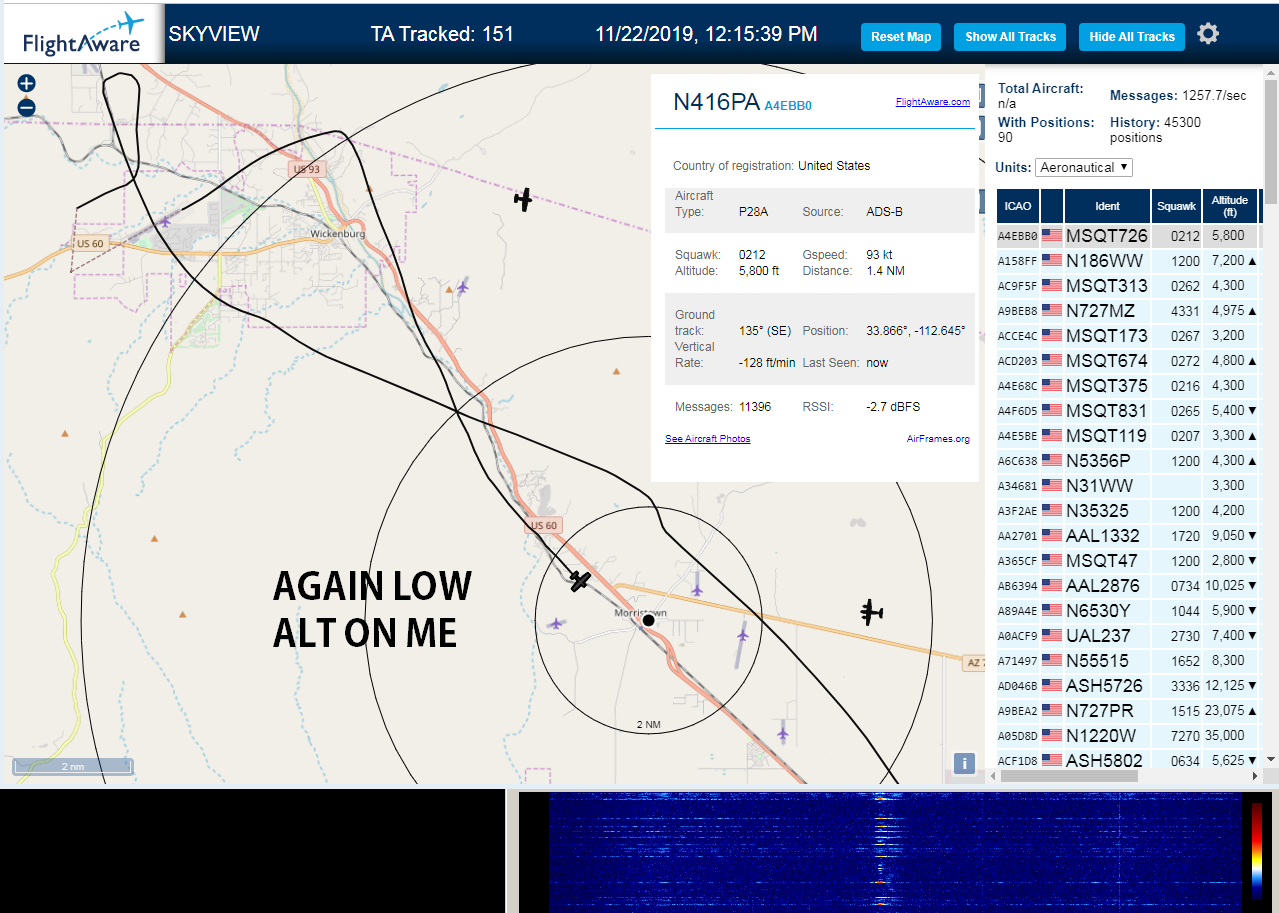This screenshot has height=913, width=1279.
Task: Select the N5356P aircraft row
Action: [x=1127, y=461]
